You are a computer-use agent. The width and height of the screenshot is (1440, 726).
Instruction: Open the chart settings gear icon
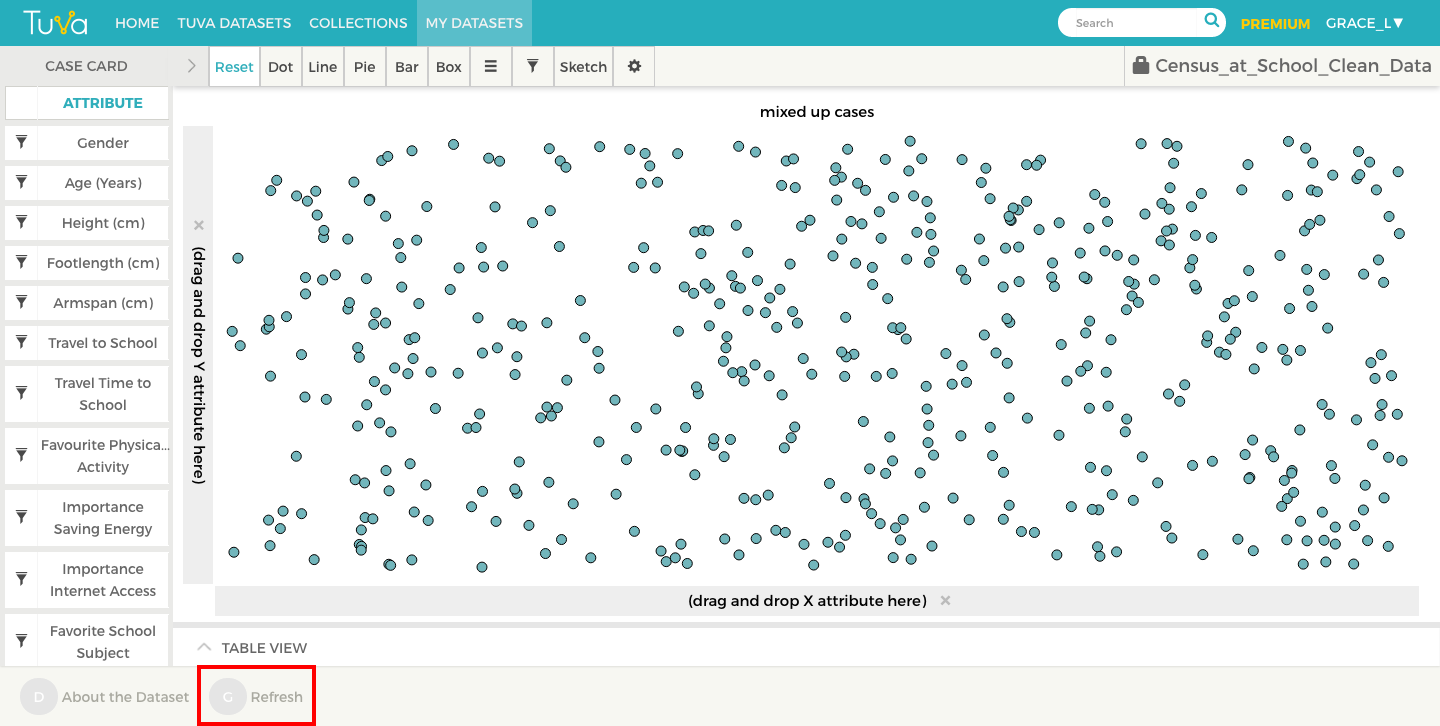pos(633,66)
